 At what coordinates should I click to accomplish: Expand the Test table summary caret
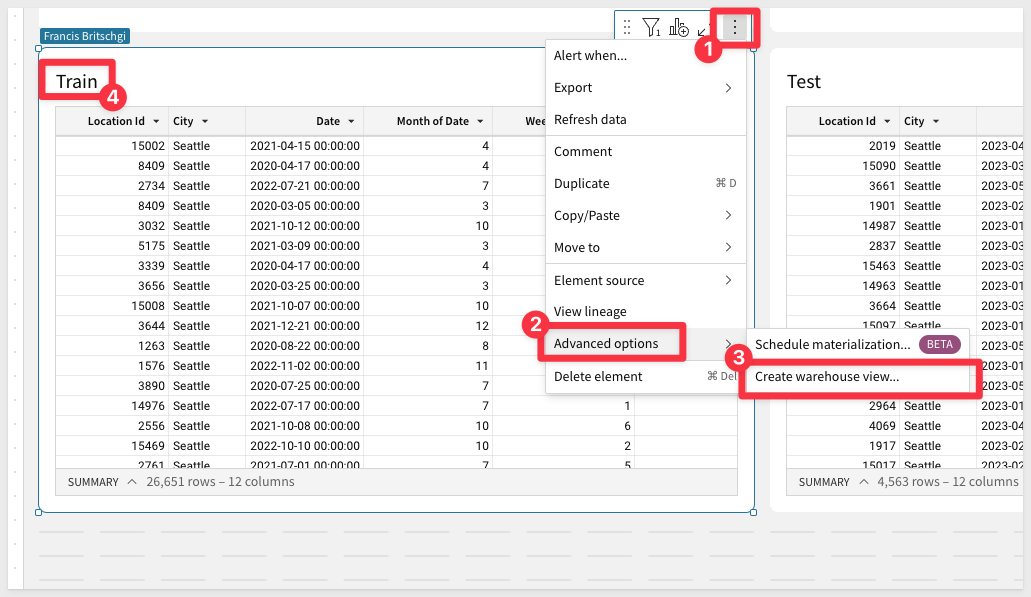(x=862, y=482)
